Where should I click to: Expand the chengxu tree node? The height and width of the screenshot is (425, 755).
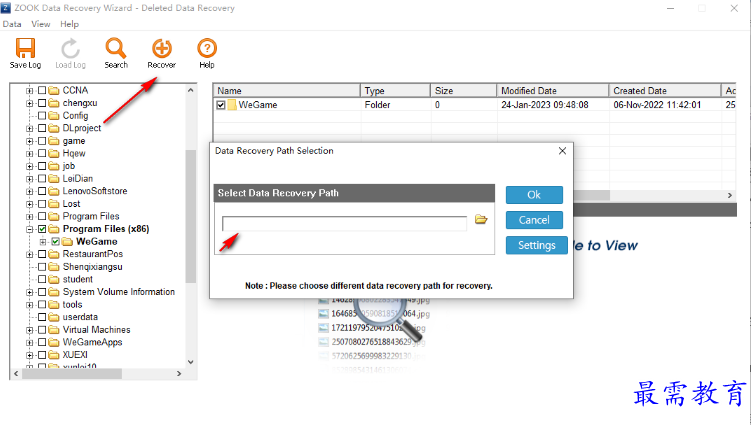click(29, 103)
